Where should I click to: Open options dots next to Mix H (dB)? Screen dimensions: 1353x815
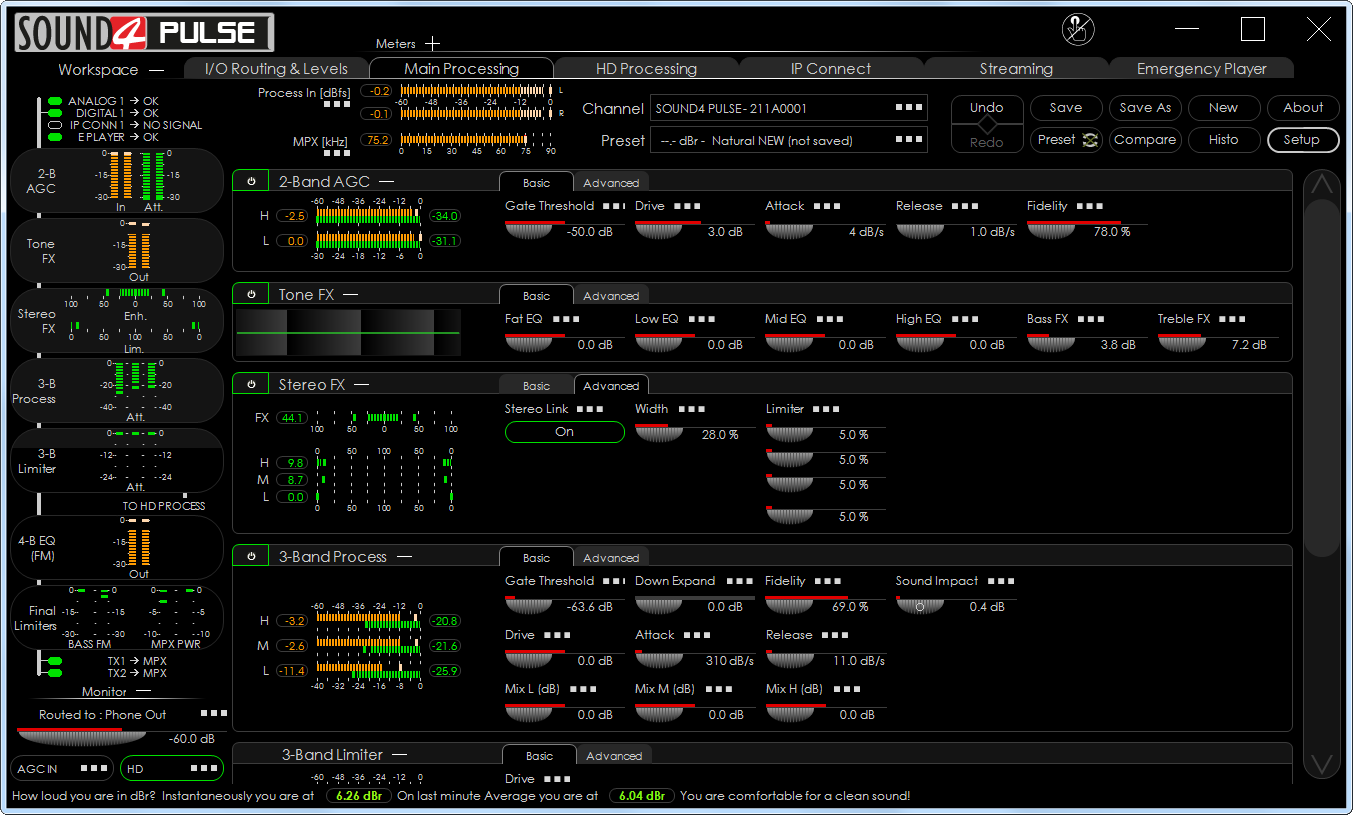847,689
